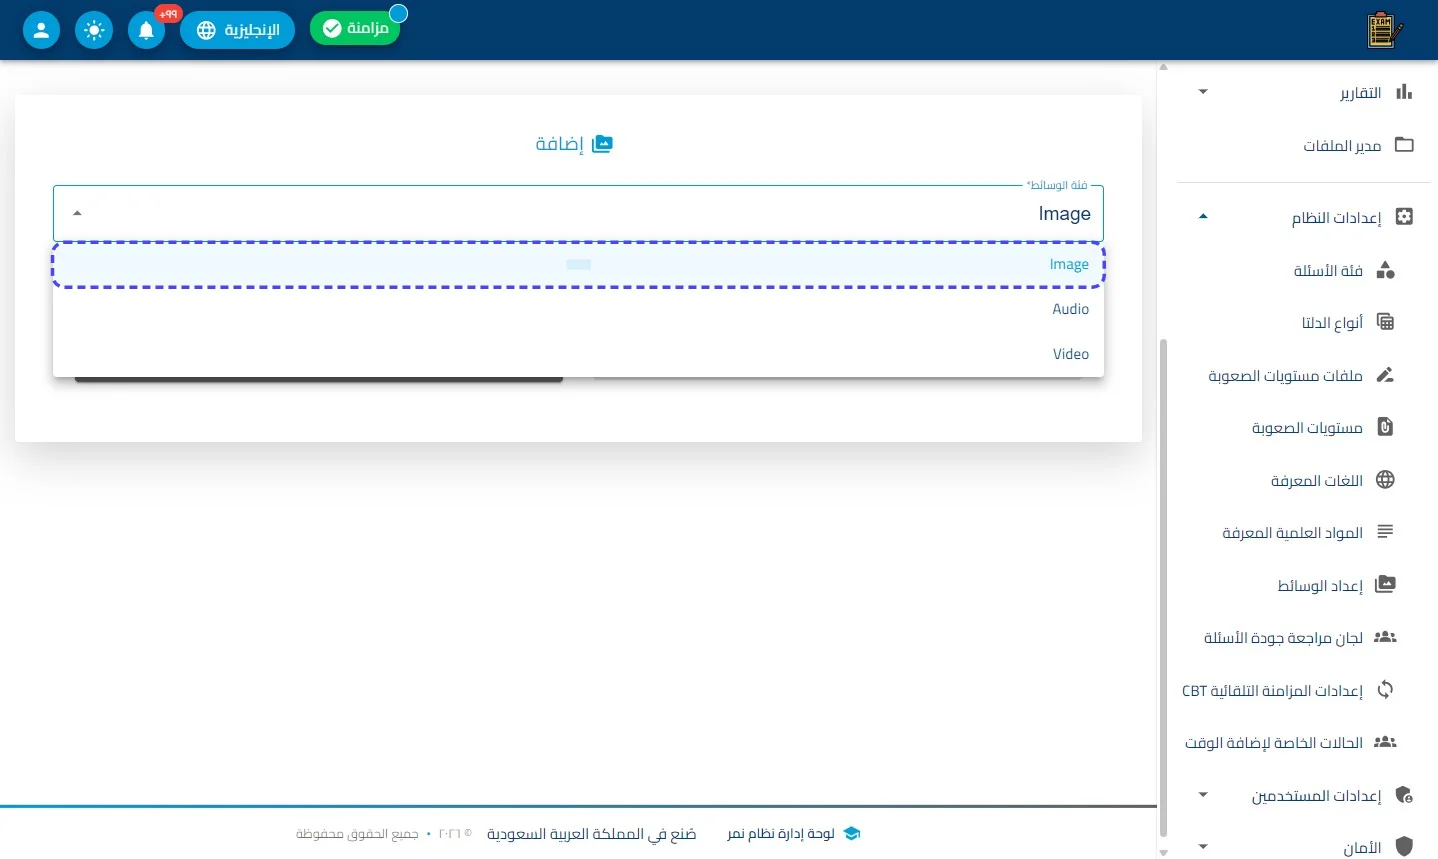Expand the التقارير menu arrow
Image resolution: width=1438 pixels, height=859 pixels.
tap(1203, 92)
